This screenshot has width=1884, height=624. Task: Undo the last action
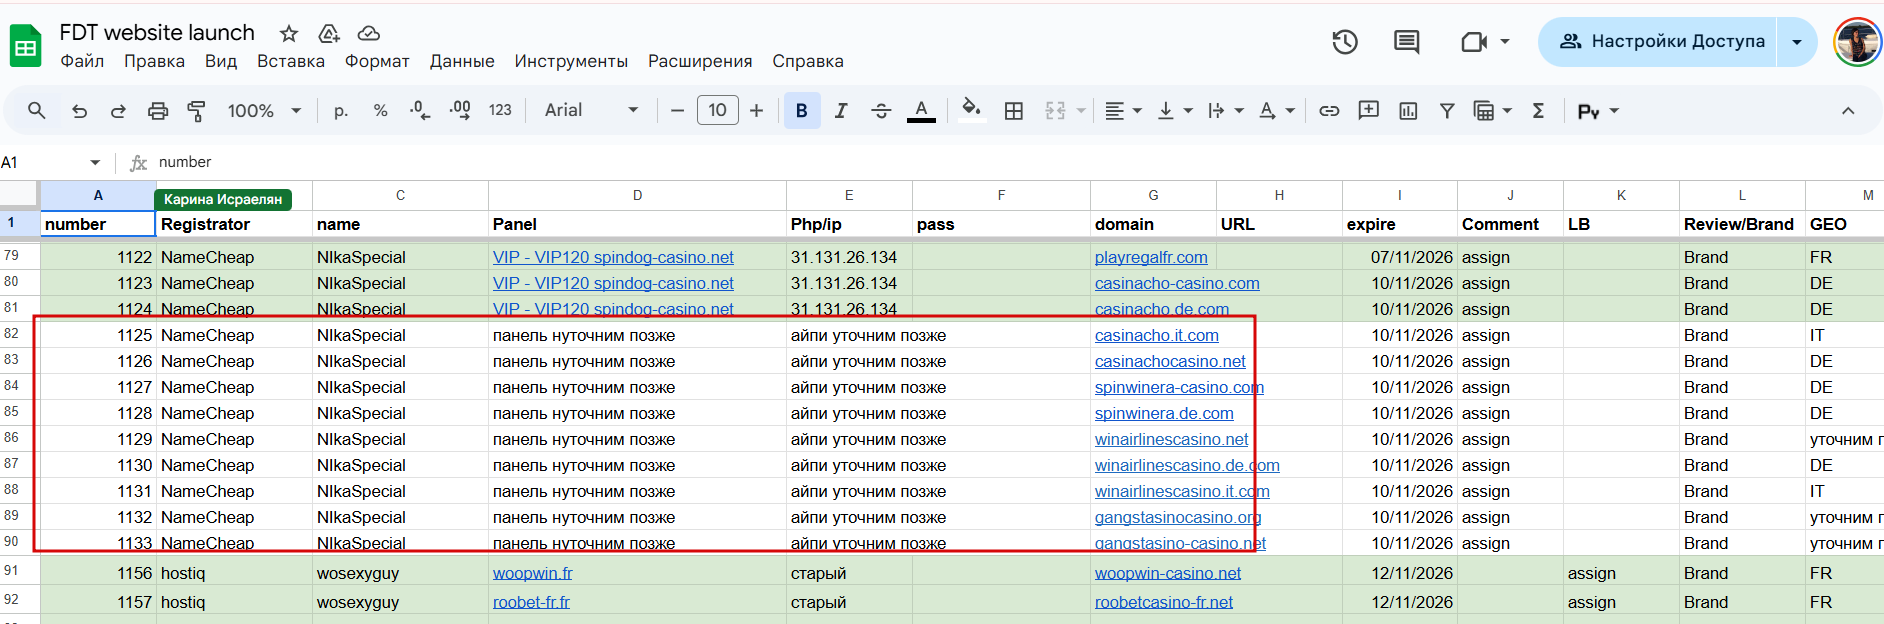[80, 111]
